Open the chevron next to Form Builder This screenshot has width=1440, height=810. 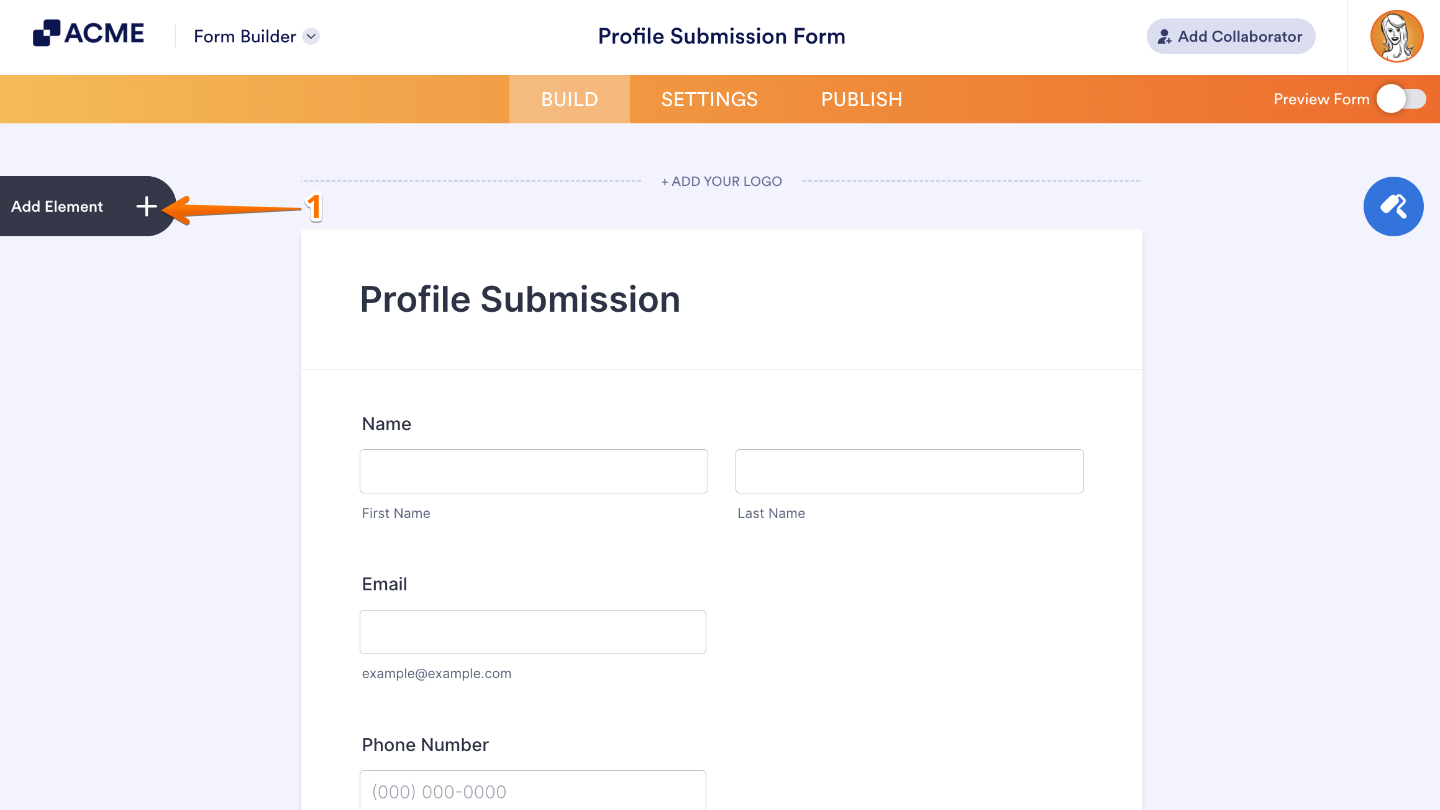point(311,36)
